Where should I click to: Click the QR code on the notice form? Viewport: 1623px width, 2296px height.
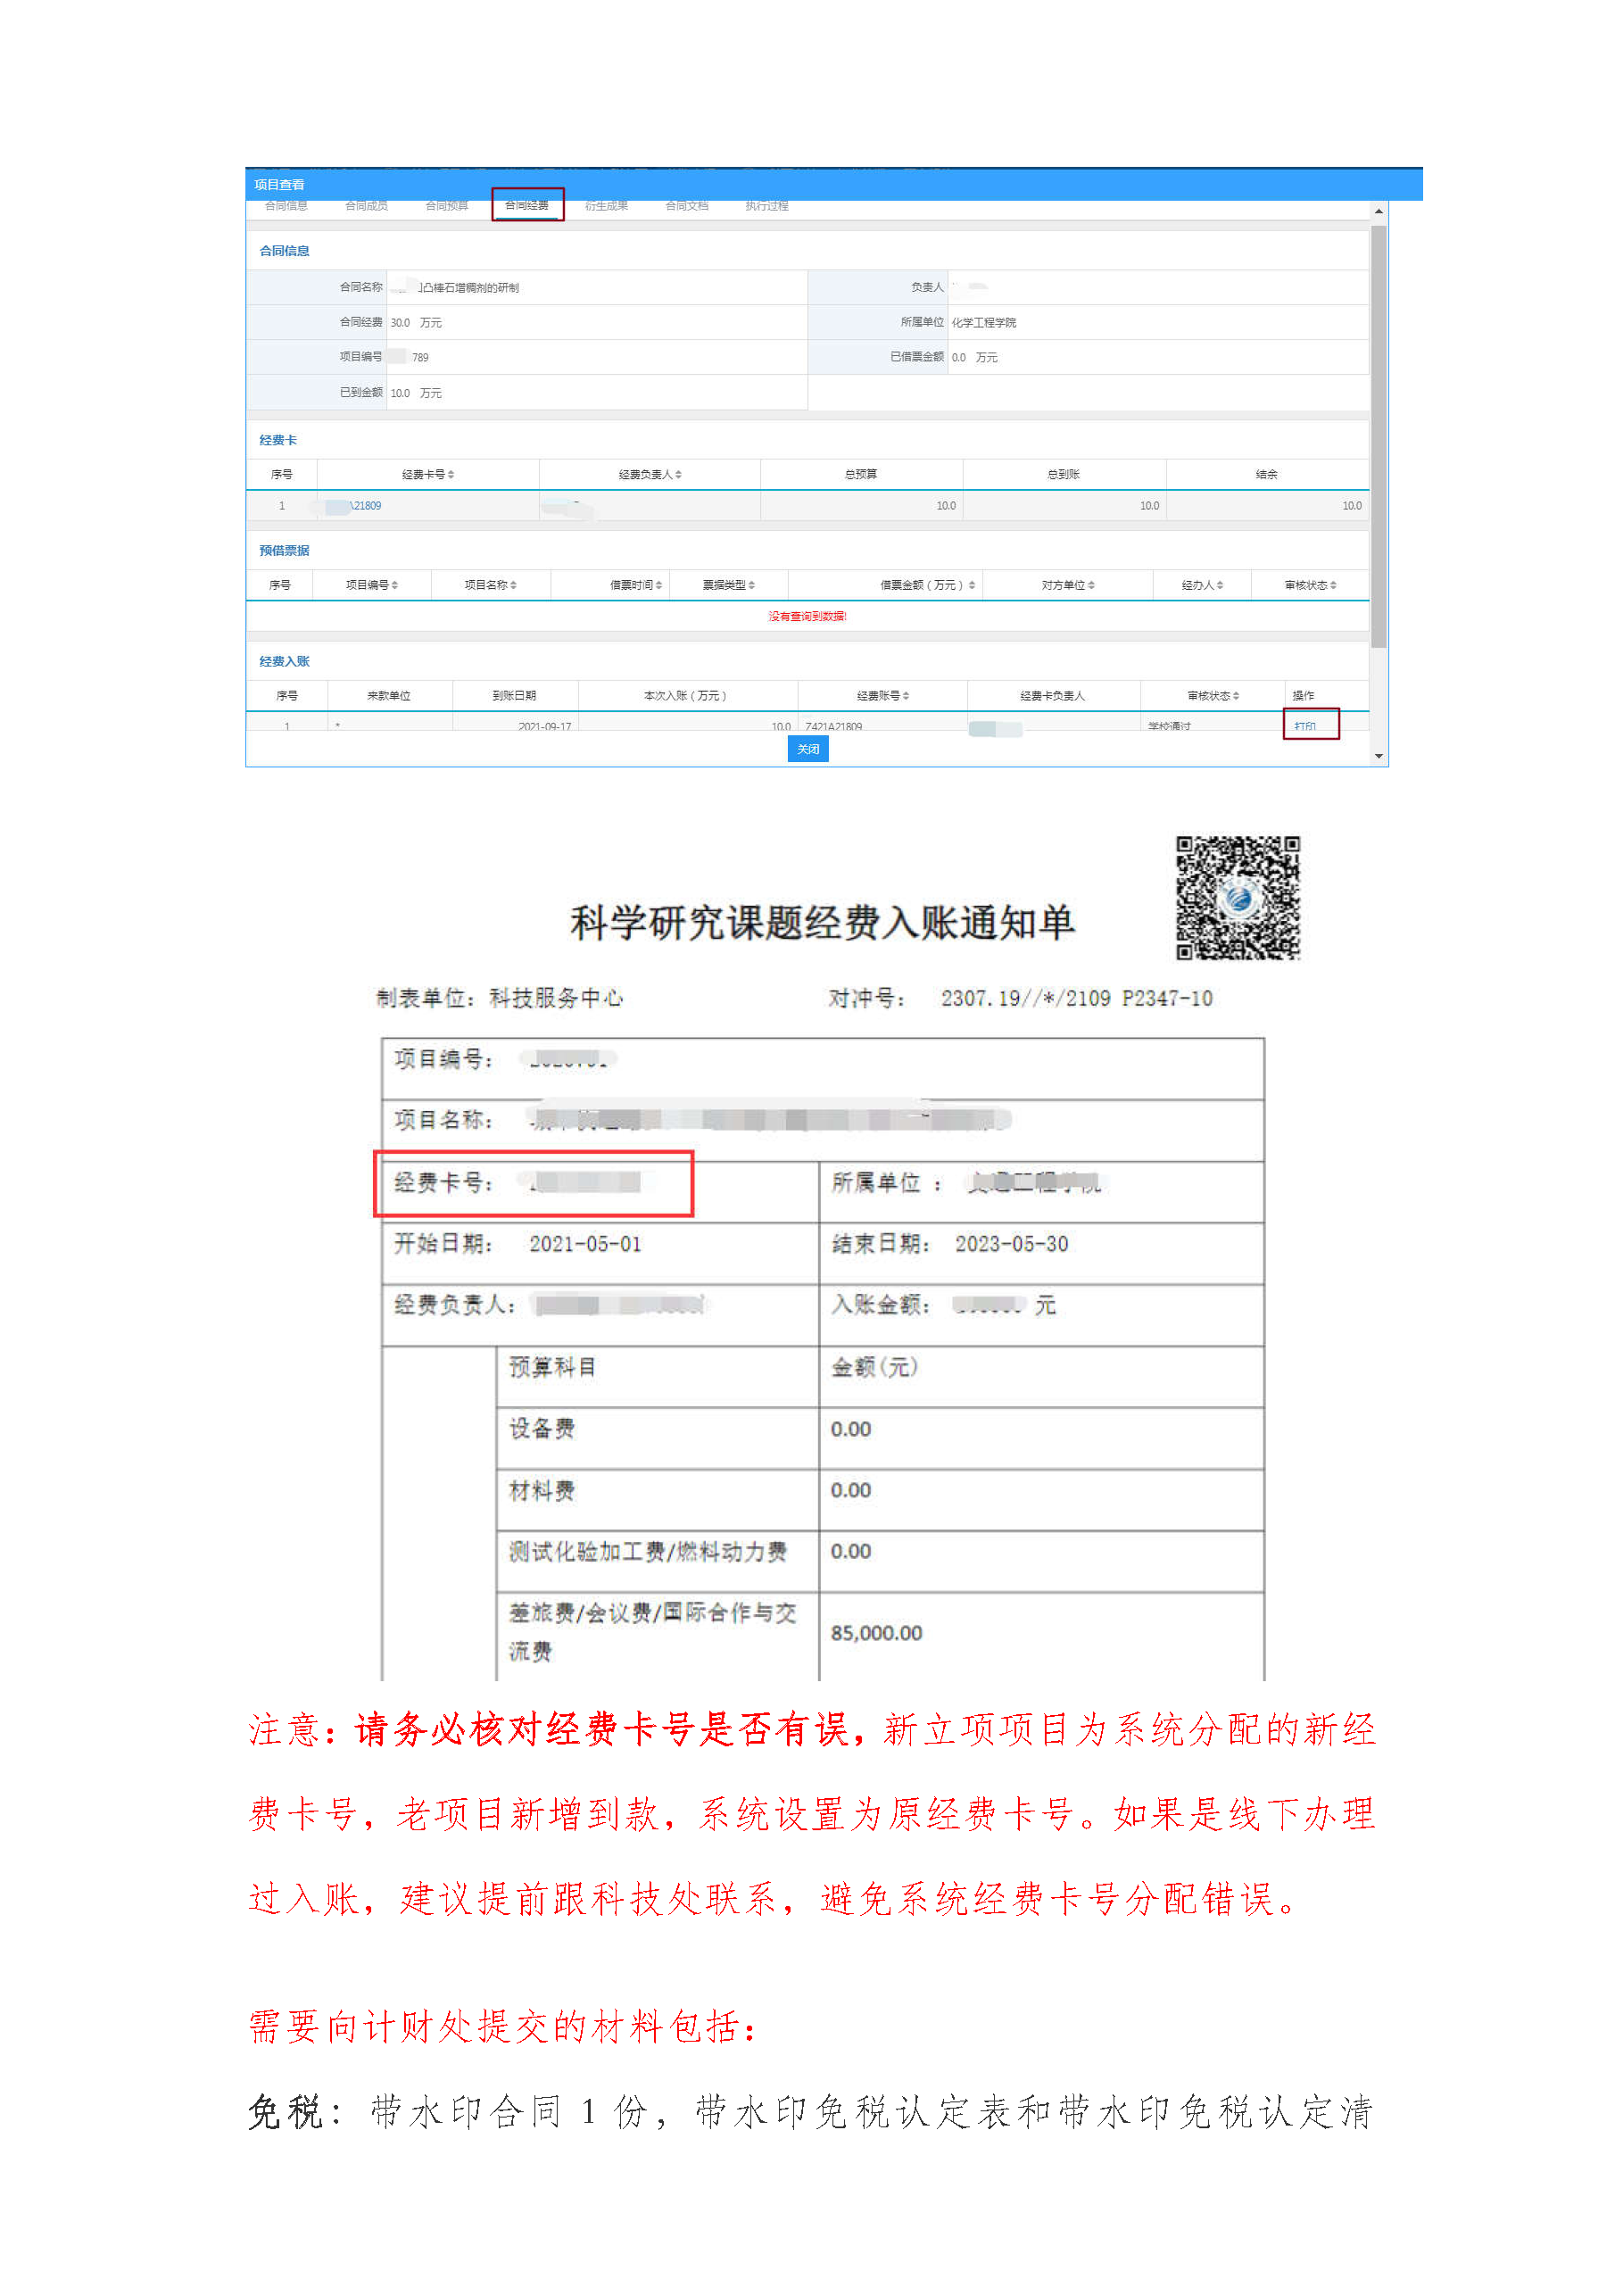click(1237, 898)
